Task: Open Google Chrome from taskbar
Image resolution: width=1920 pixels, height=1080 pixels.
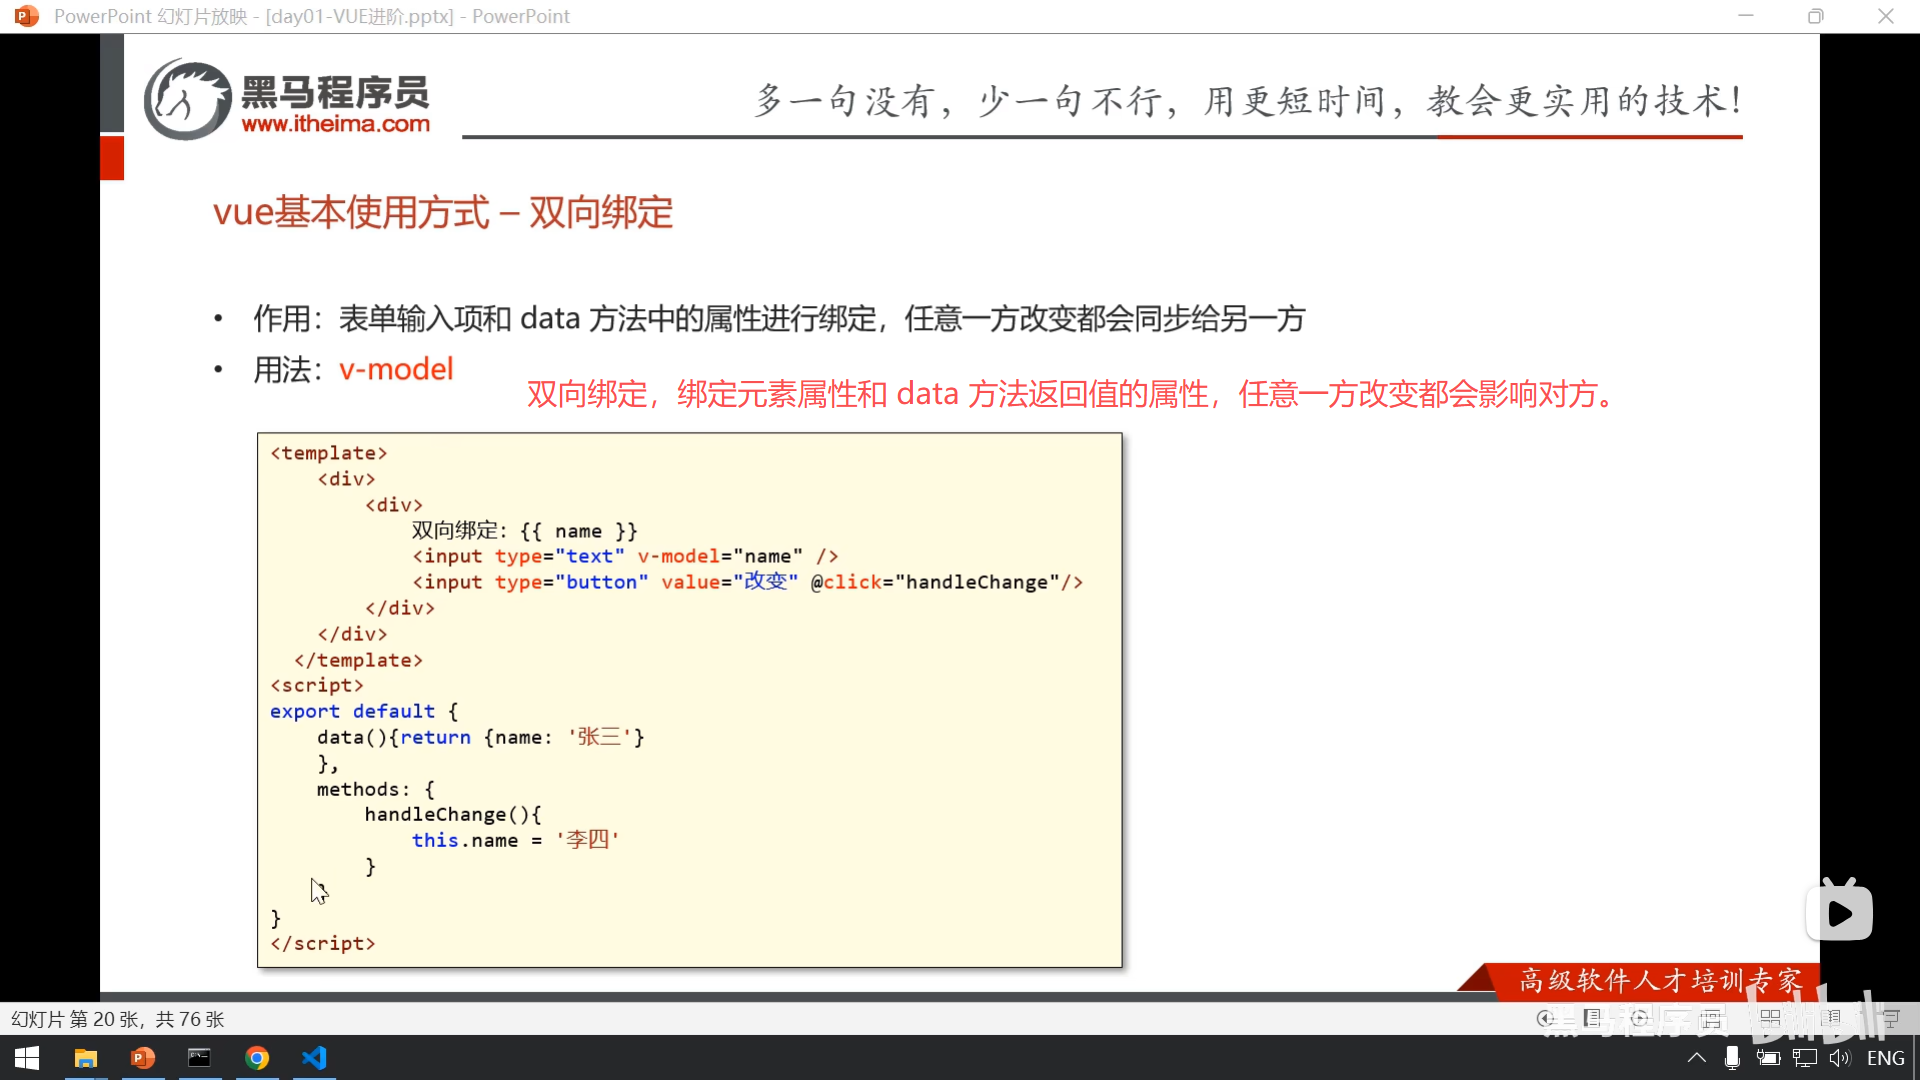Action: [257, 1057]
